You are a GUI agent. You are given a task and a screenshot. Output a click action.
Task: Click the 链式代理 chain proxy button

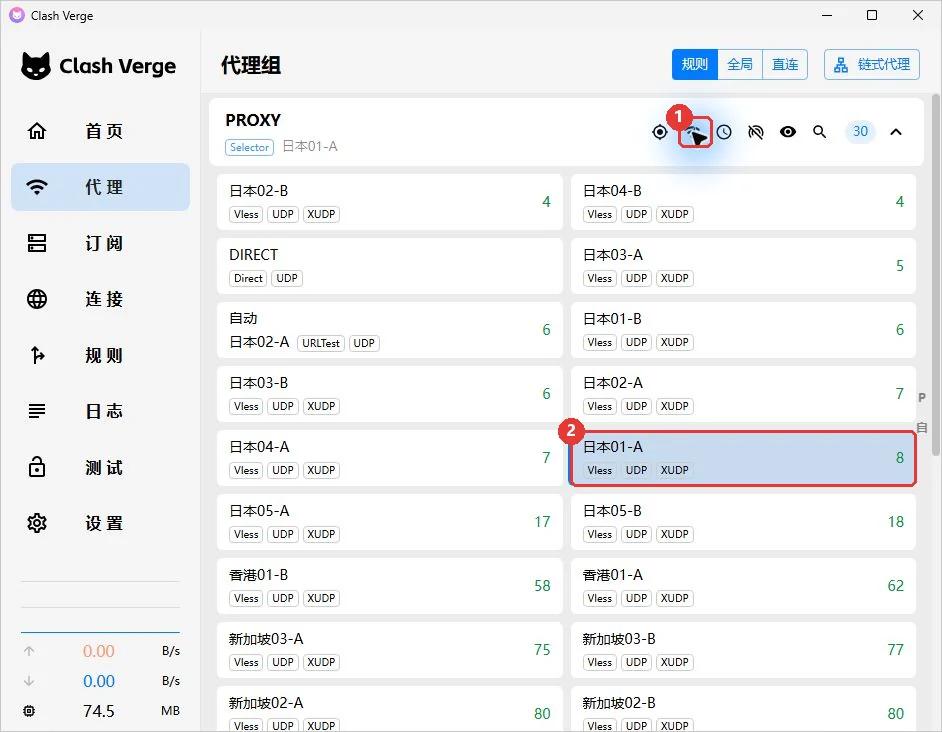[x=872, y=64]
